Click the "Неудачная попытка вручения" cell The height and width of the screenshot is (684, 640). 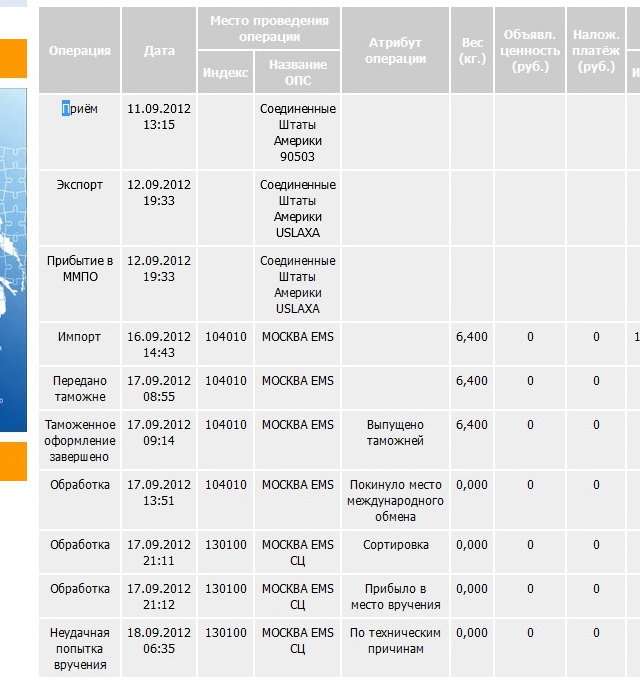click(80, 649)
